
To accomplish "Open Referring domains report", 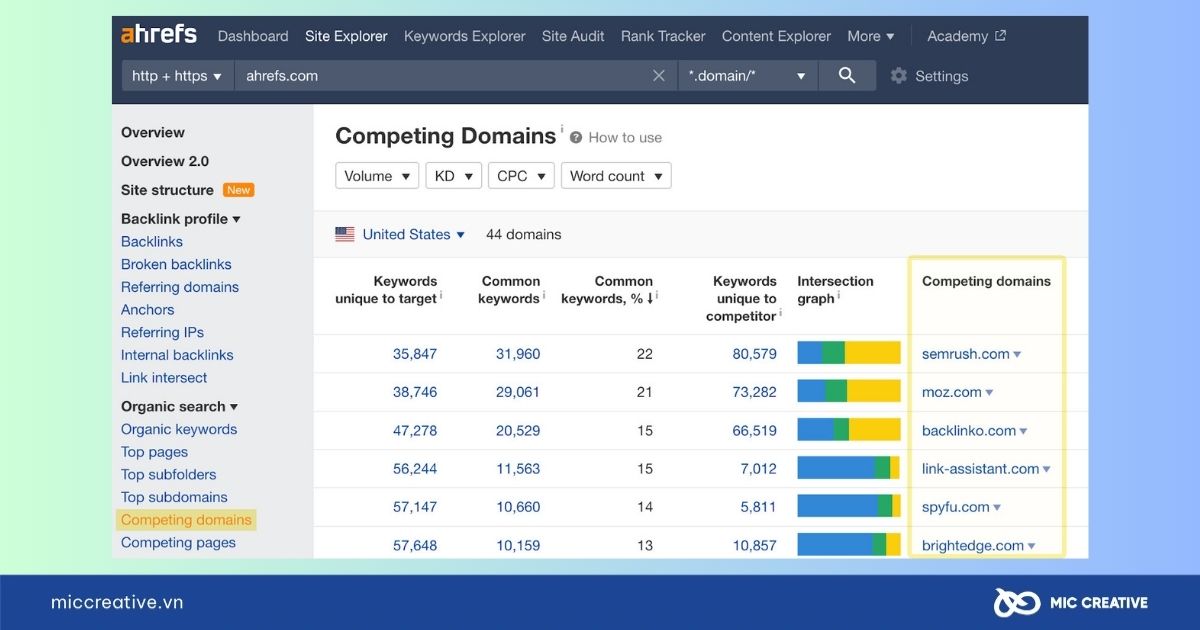I will 180,287.
